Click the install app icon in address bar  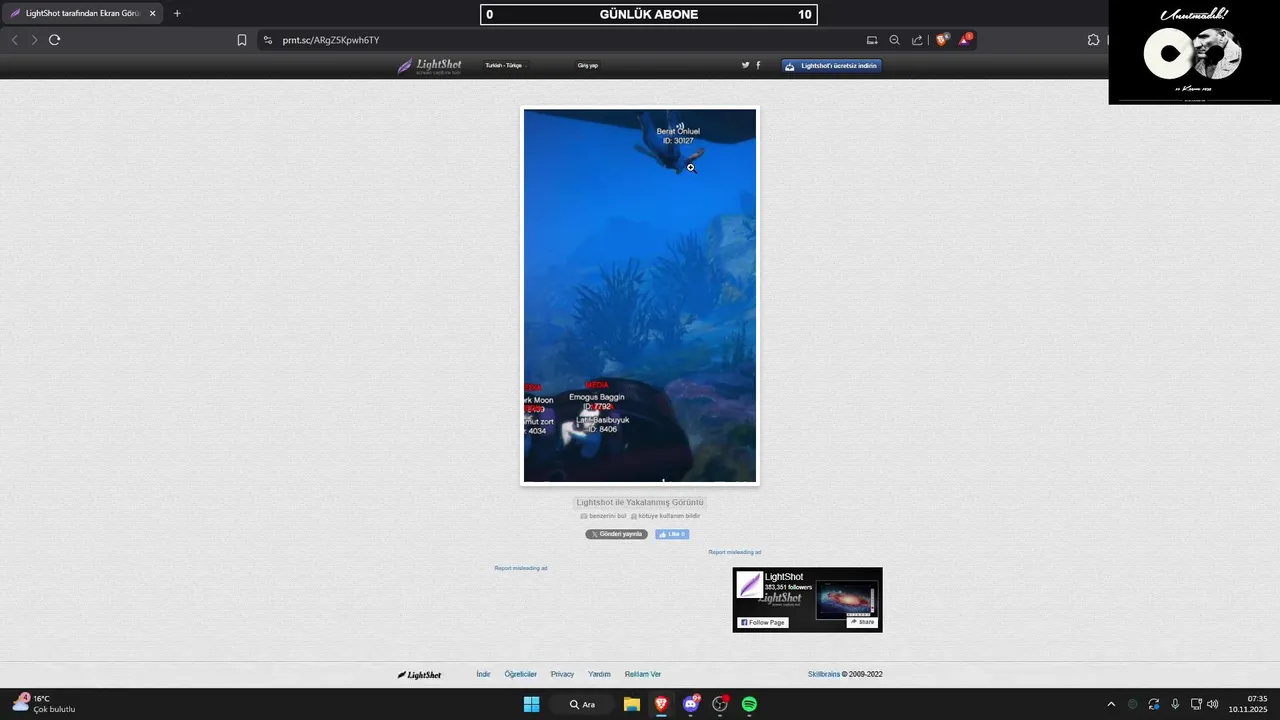[872, 40]
